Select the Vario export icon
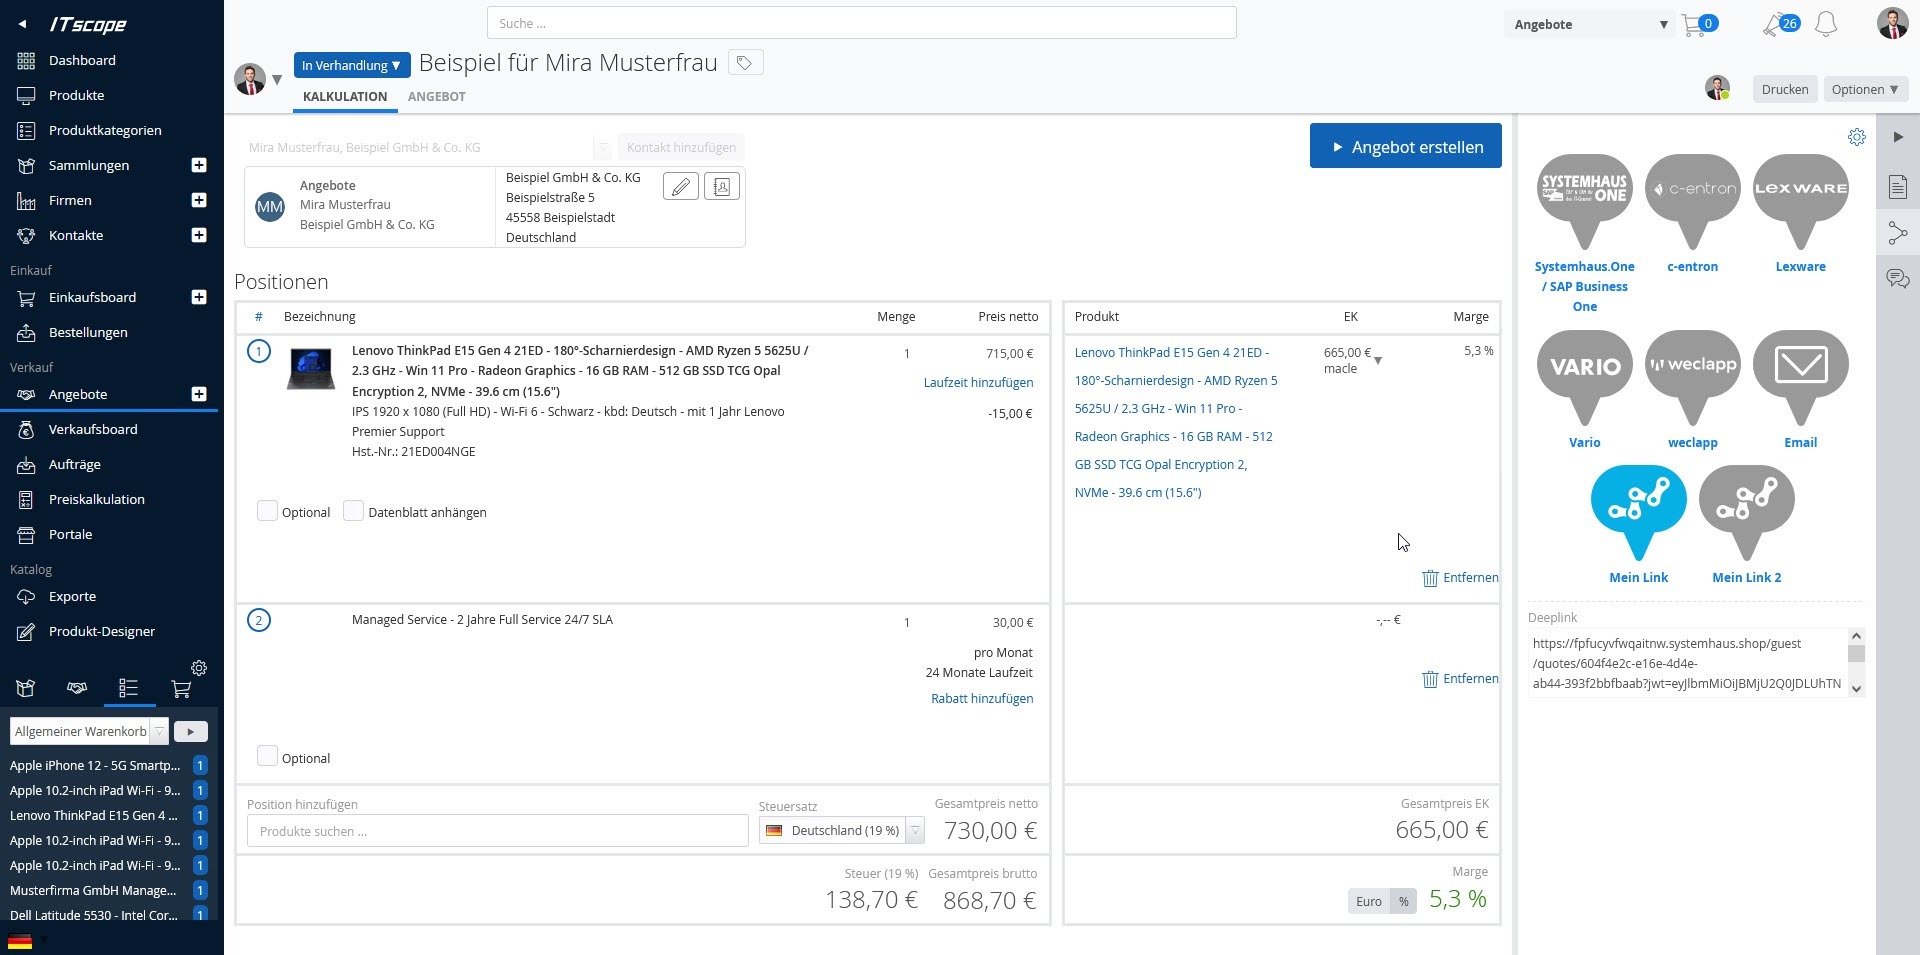 click(1585, 376)
